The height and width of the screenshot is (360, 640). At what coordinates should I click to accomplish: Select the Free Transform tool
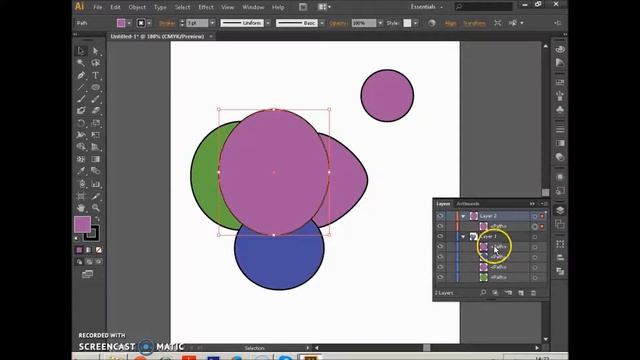click(x=96, y=135)
